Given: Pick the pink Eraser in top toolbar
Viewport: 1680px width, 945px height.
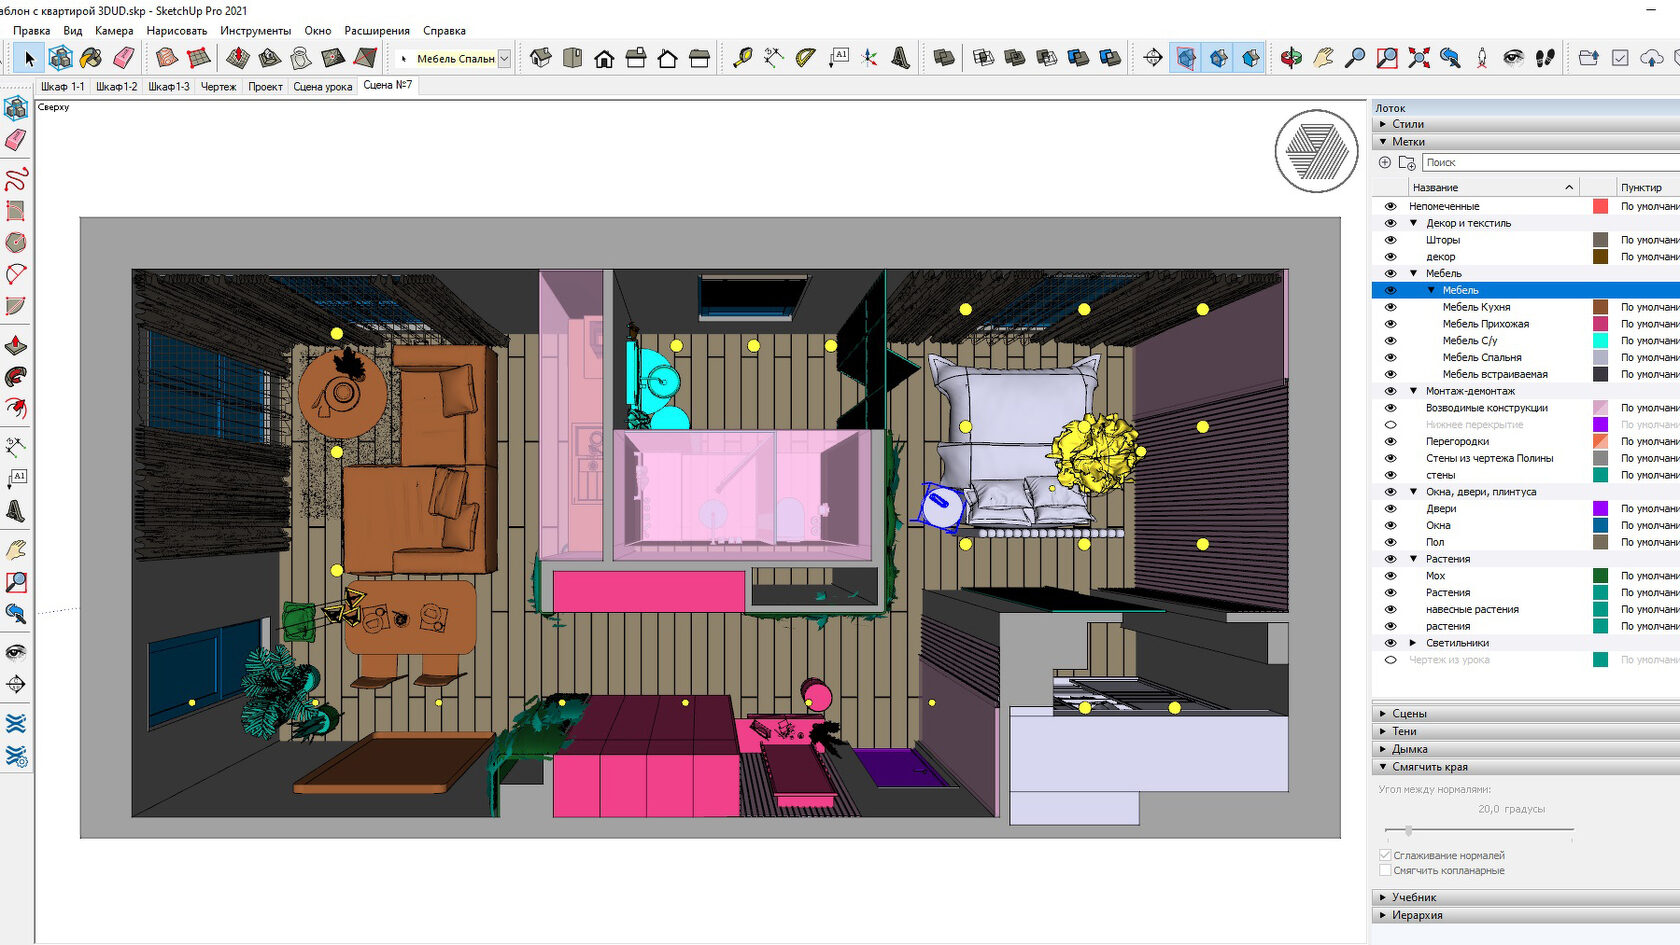Looking at the screenshot, I should (x=123, y=58).
